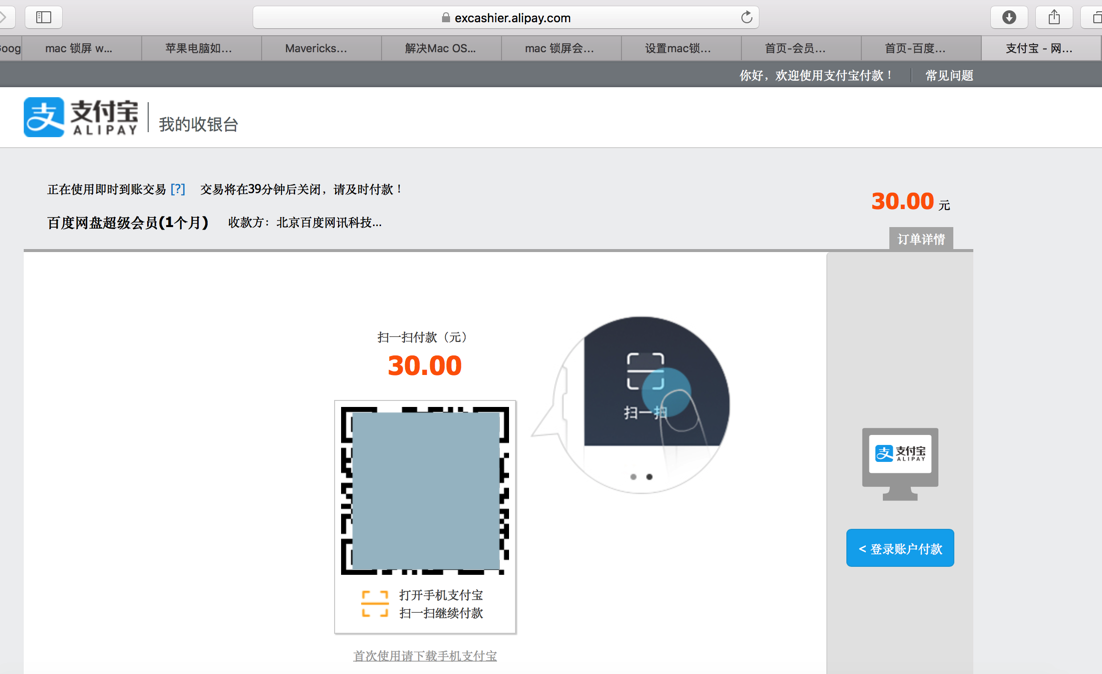Screen dimensions: 1102x674
Task: Switch to the "解决Mac OS..." tab
Action: tap(441, 48)
